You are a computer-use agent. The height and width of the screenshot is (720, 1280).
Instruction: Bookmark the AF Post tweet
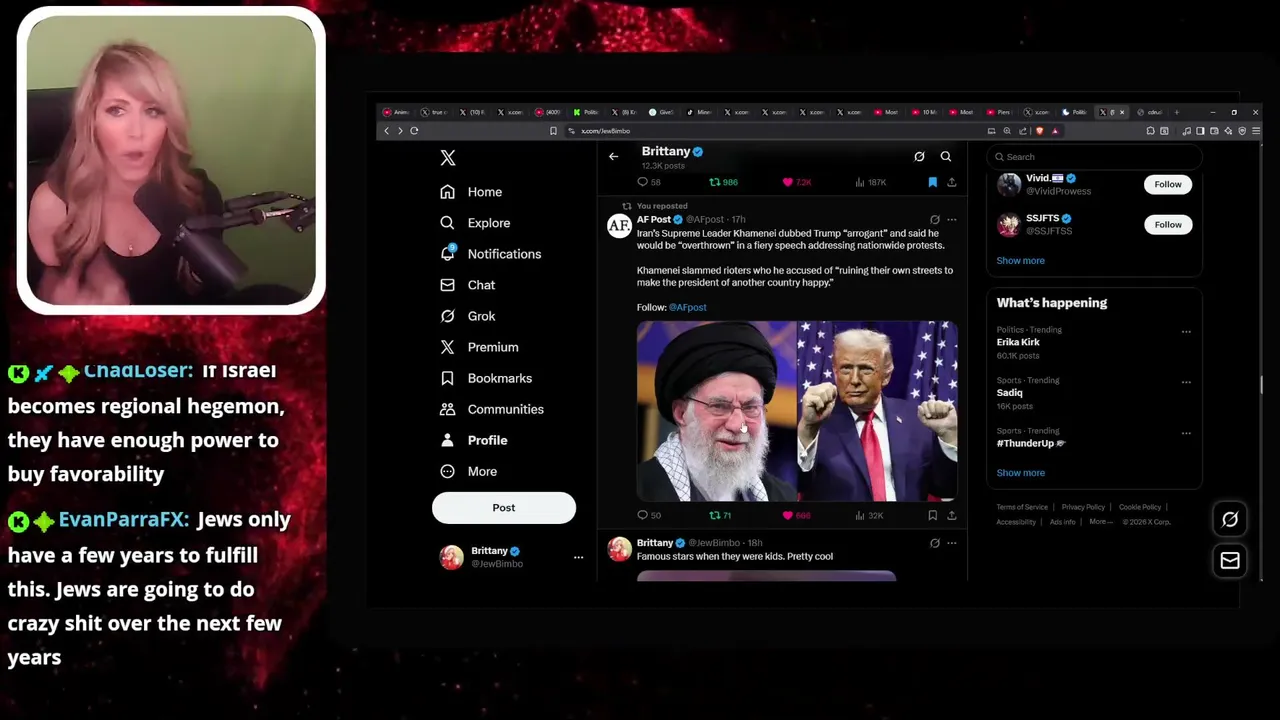point(932,515)
